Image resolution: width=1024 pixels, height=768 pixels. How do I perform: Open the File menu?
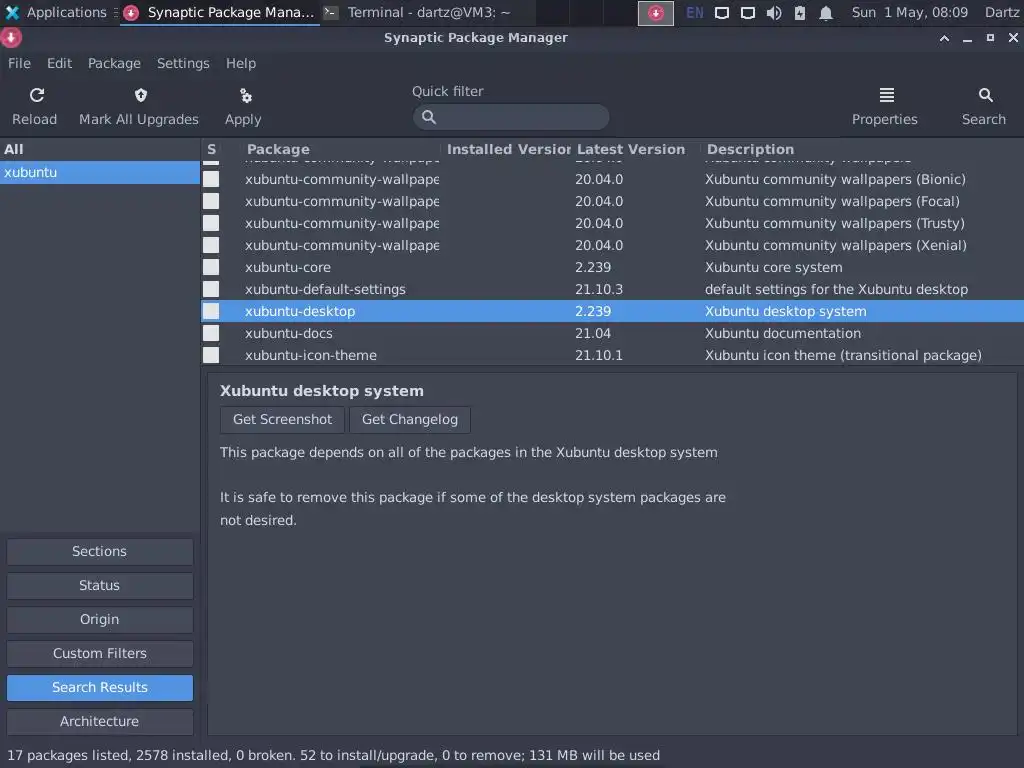(19, 63)
